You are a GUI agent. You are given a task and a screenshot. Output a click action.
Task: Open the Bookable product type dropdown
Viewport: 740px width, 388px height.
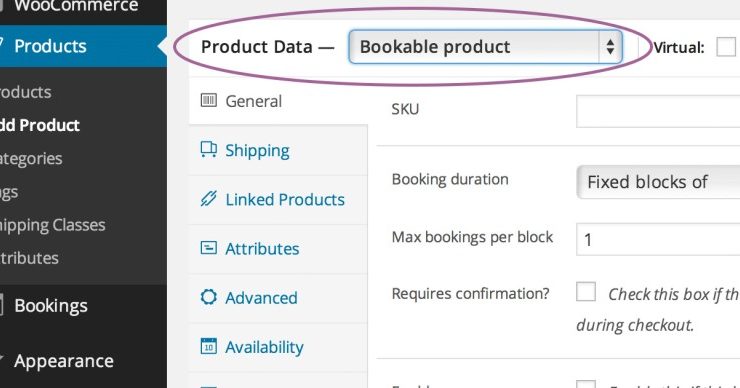[485, 47]
